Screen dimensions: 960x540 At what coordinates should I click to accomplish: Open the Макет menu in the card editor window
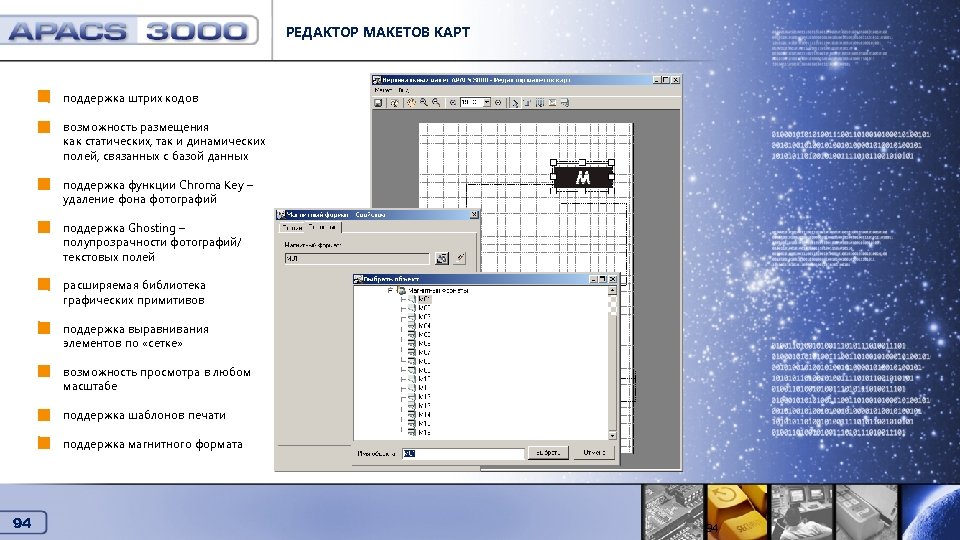pyautogui.click(x=383, y=90)
